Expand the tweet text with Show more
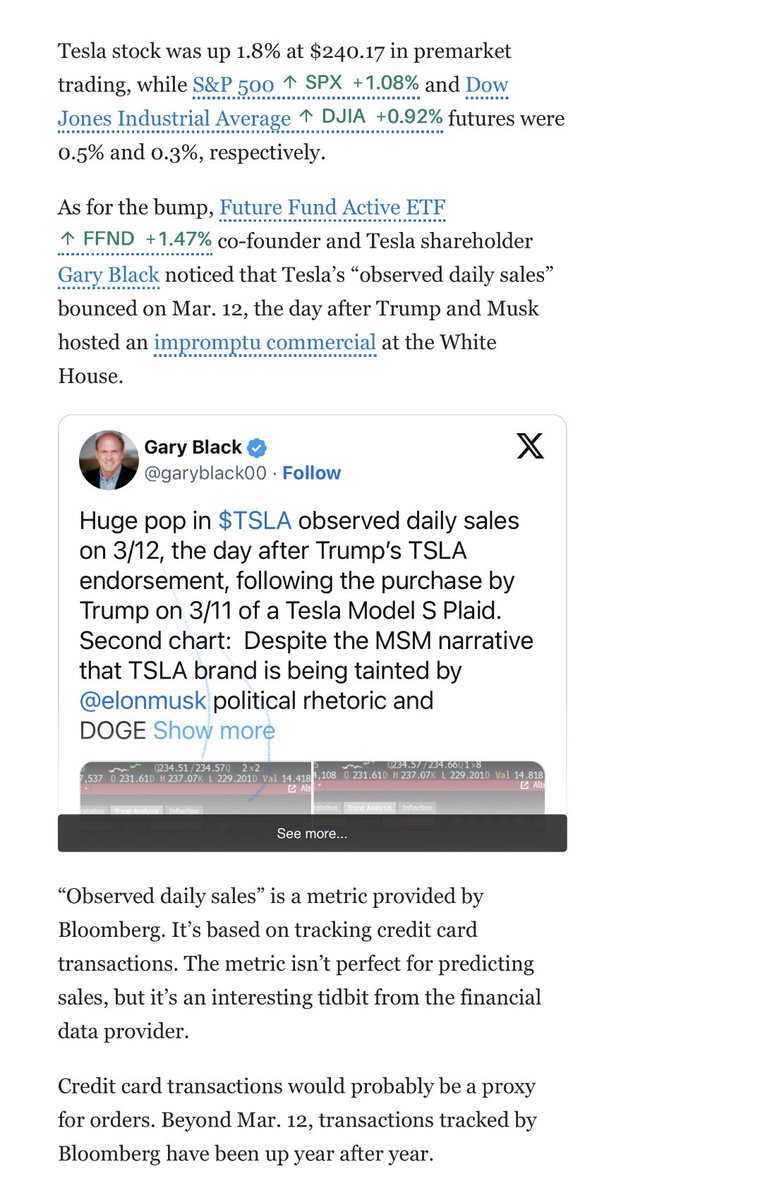Screen dimensions: 760x1200 tap(213, 730)
